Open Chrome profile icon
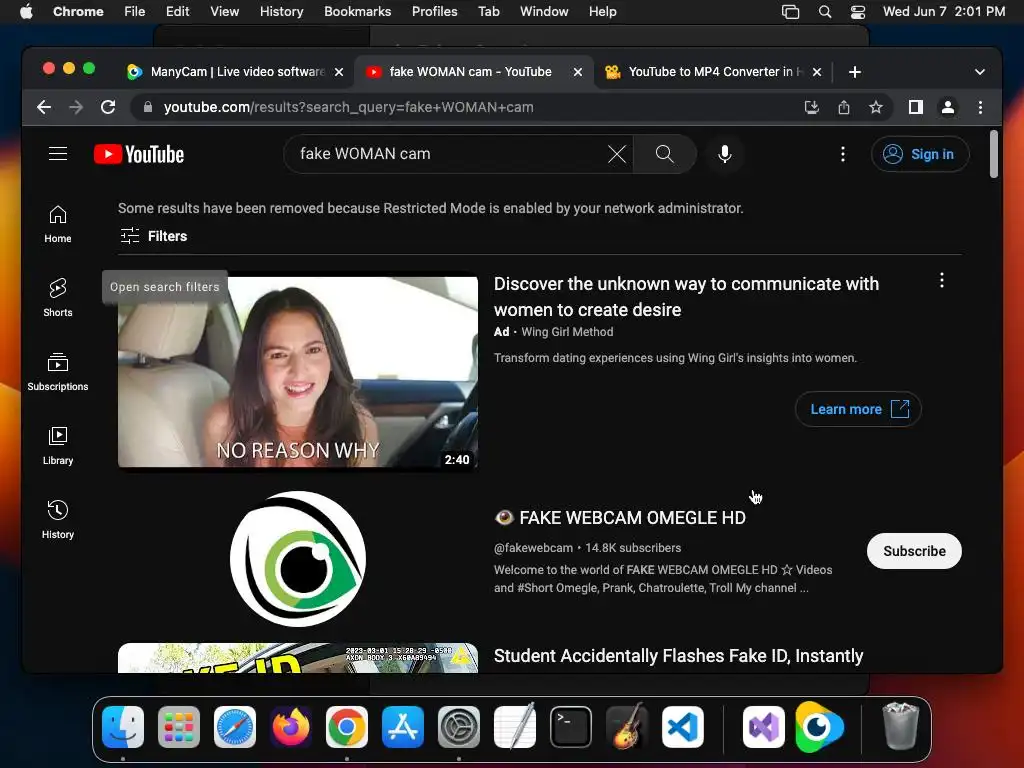 pos(948,107)
